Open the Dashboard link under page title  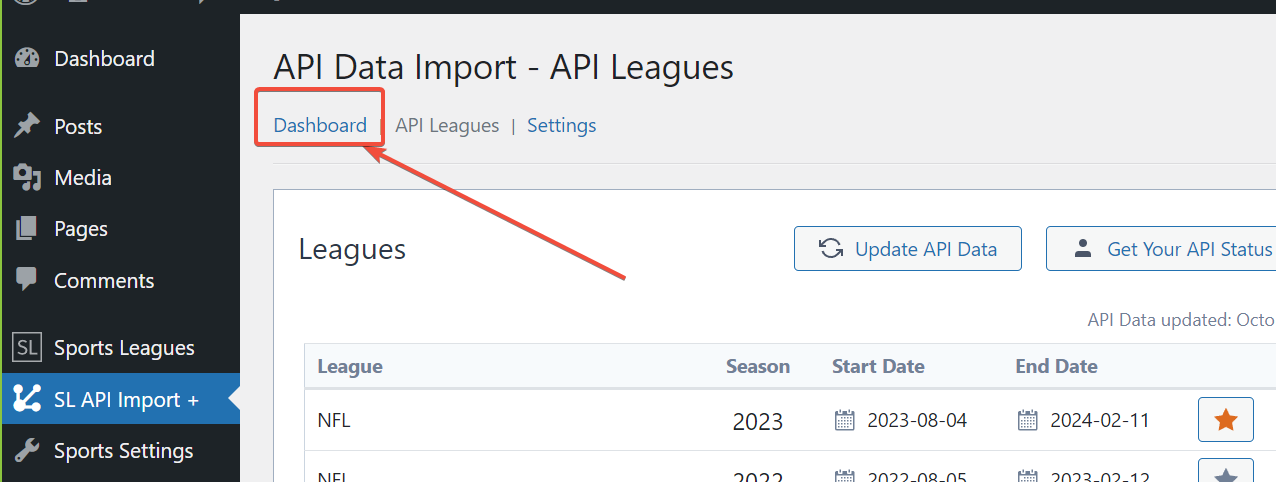[320, 125]
